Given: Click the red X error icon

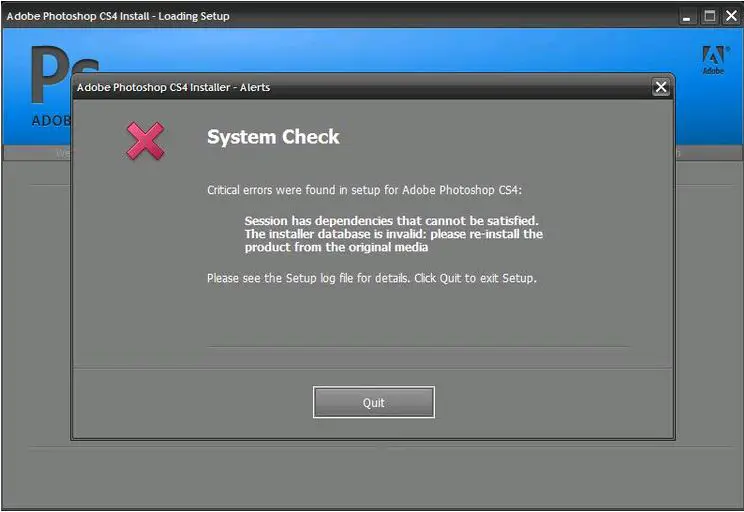Looking at the screenshot, I should 145,140.
